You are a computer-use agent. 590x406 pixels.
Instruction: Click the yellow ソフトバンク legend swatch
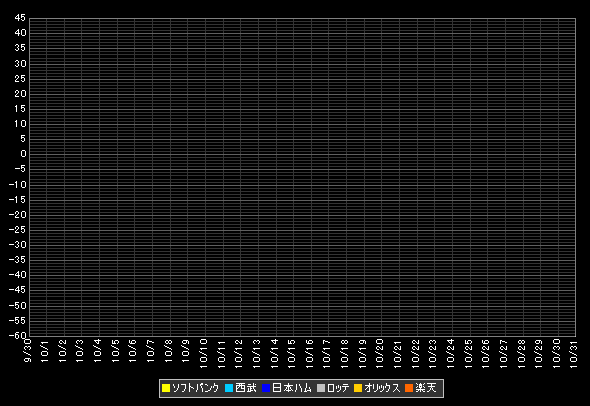(166, 388)
